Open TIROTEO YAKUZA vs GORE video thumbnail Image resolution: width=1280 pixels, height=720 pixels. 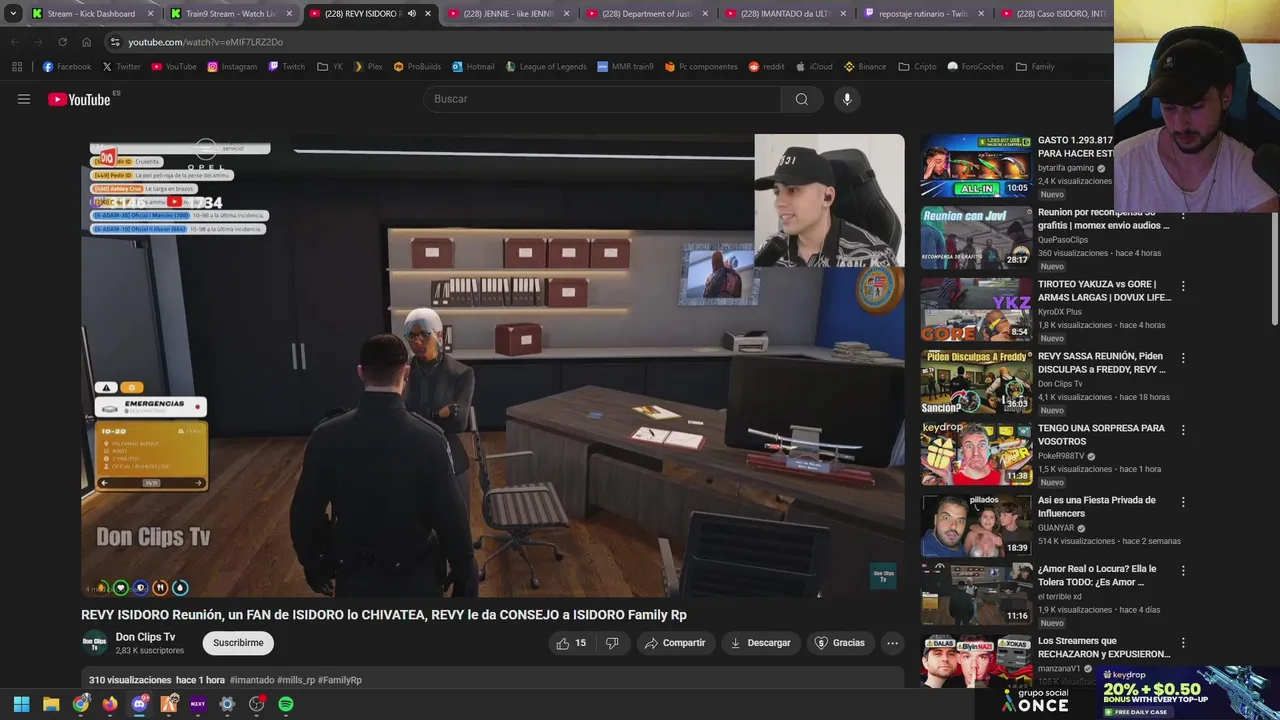976,310
